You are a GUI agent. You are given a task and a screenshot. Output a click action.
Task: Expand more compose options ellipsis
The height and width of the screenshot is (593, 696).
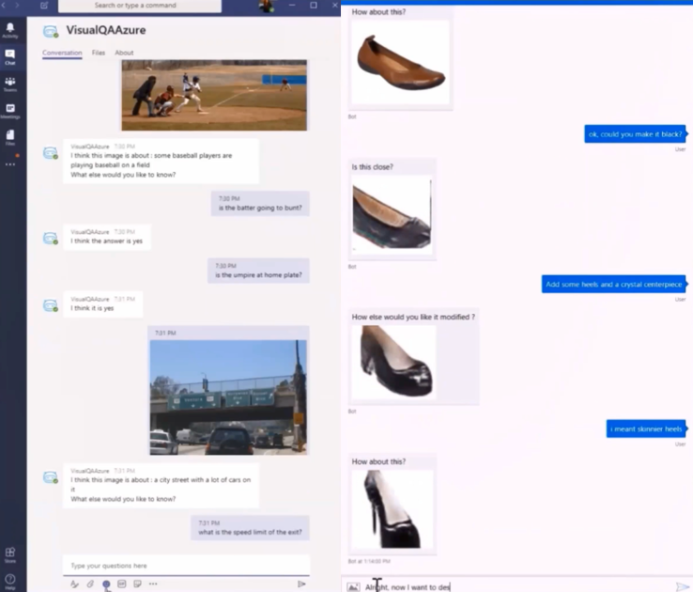(x=153, y=584)
